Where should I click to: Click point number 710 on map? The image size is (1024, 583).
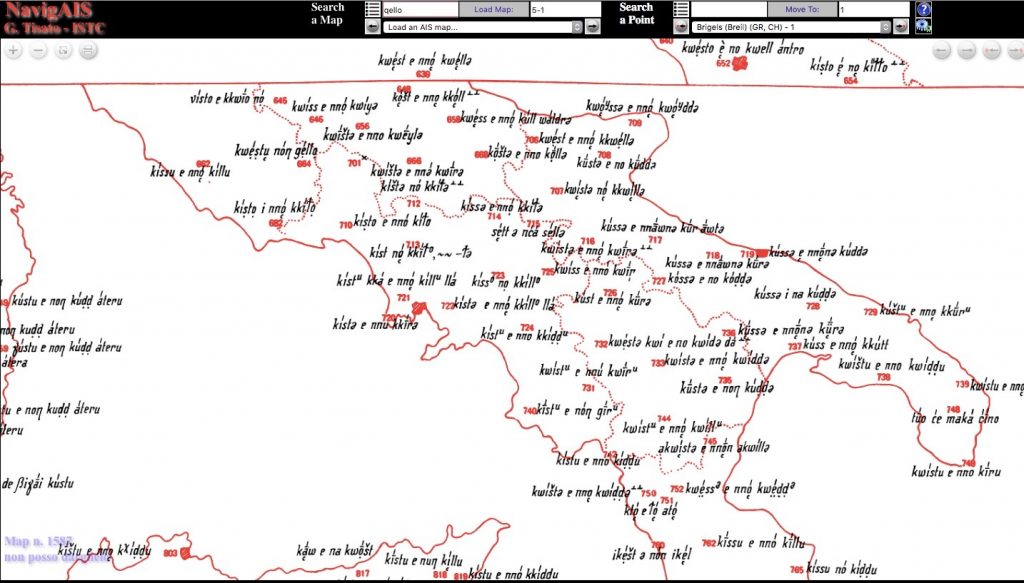[x=345, y=225]
